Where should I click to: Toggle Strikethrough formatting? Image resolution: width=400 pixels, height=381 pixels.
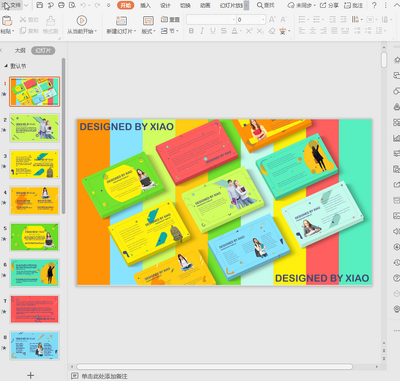pyautogui.click(x=224, y=31)
